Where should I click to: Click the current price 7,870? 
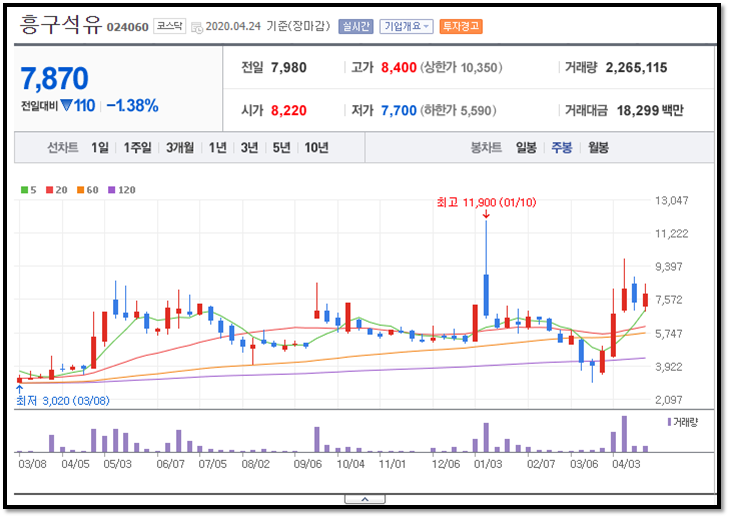tap(54, 78)
